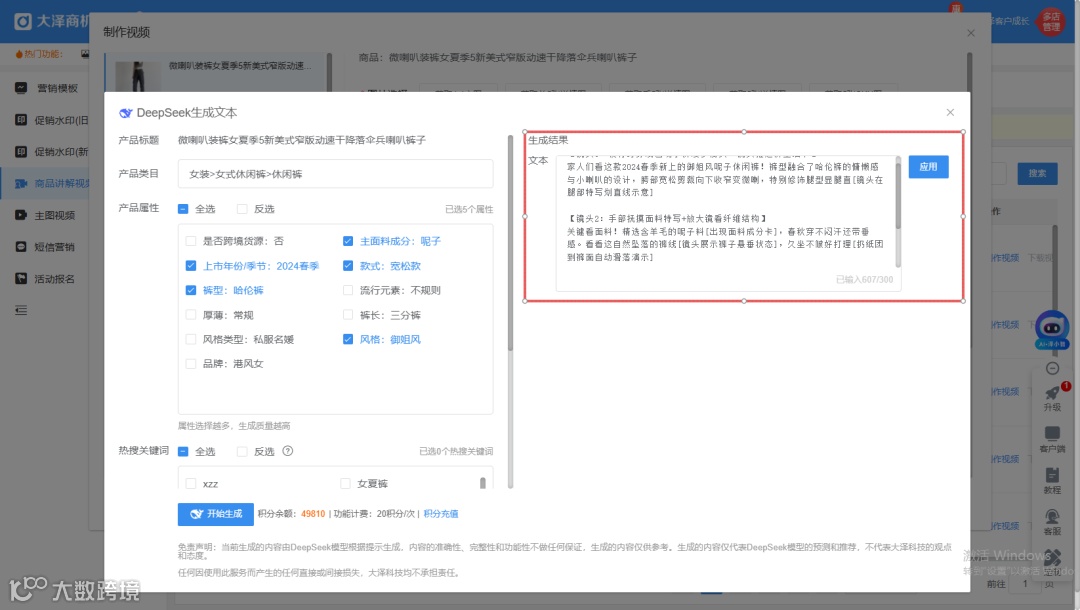Click the minus circle icon in right toolbar
This screenshot has height=610, width=1080.
[x=1052, y=368]
